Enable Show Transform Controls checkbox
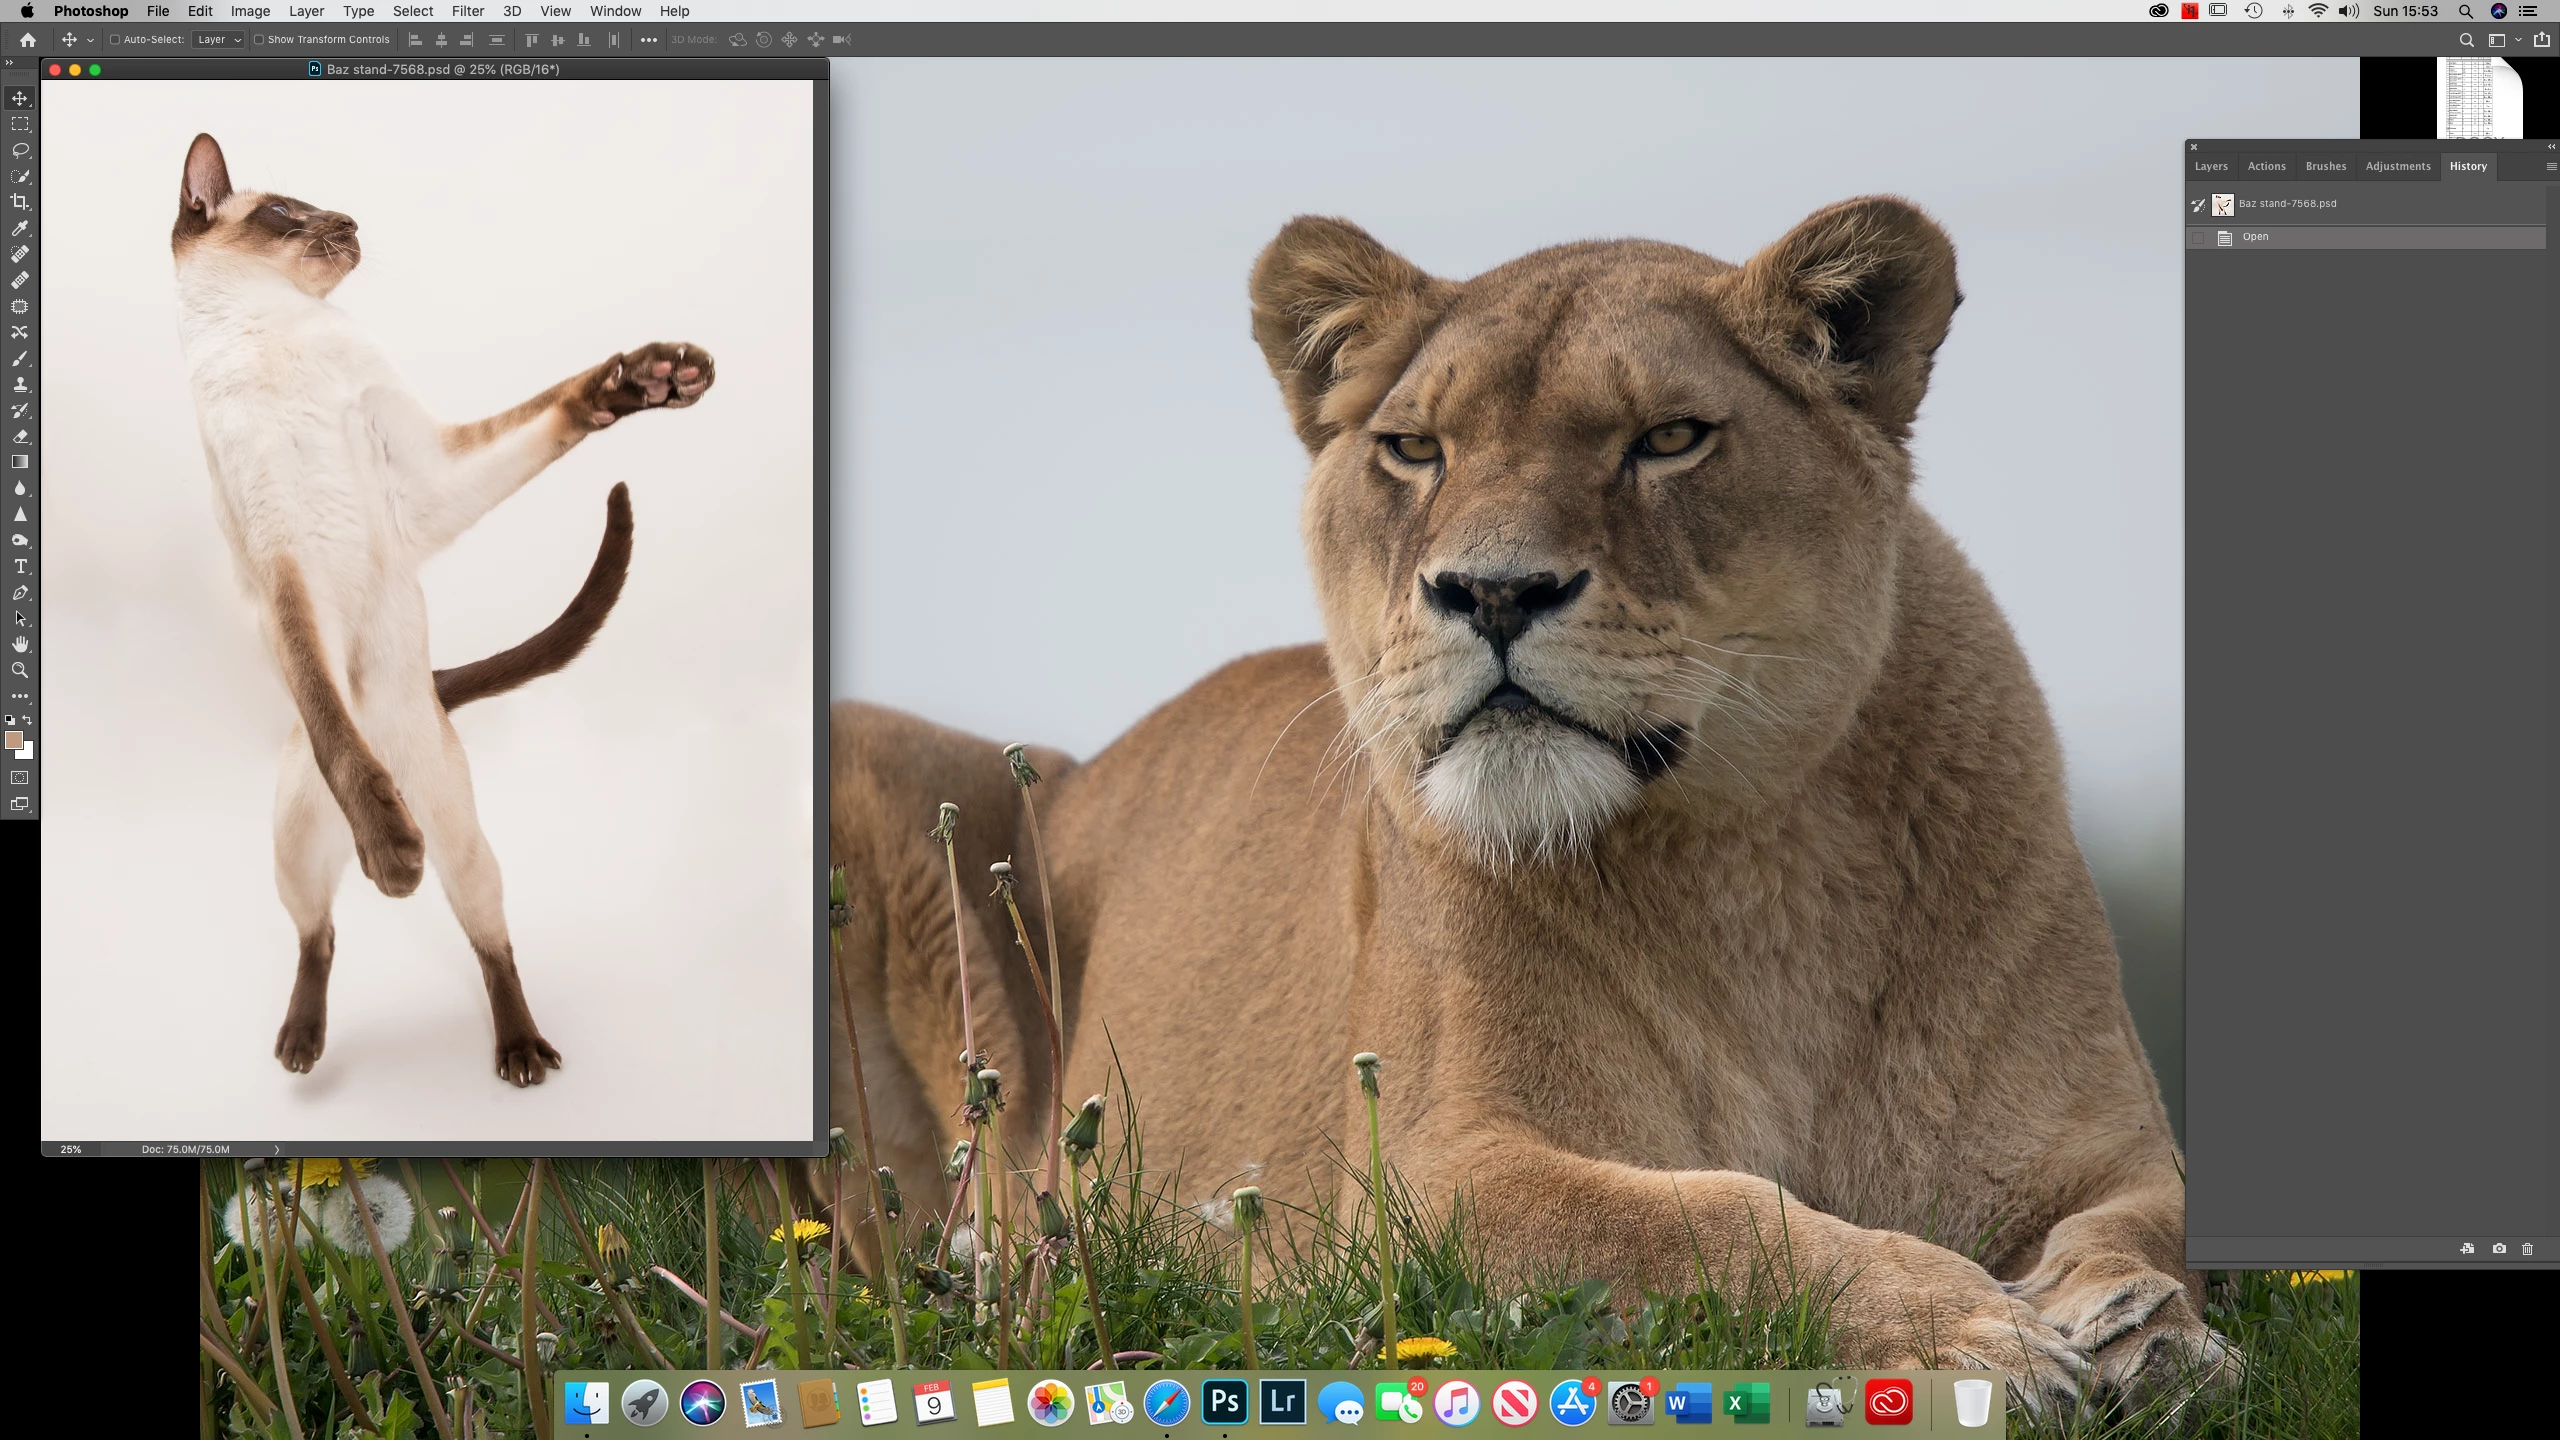Viewport: 2560px width, 1440px height. 259,40
